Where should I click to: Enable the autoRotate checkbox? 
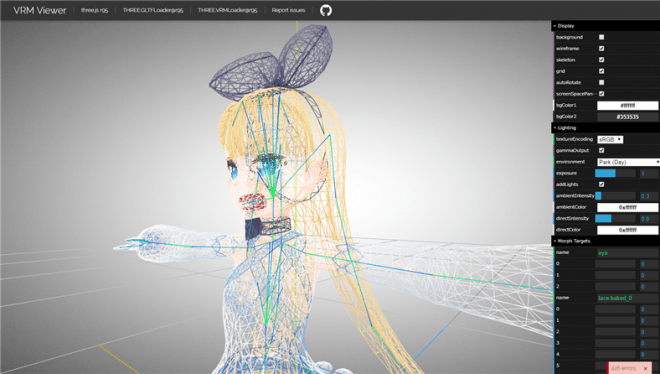pyautogui.click(x=601, y=82)
